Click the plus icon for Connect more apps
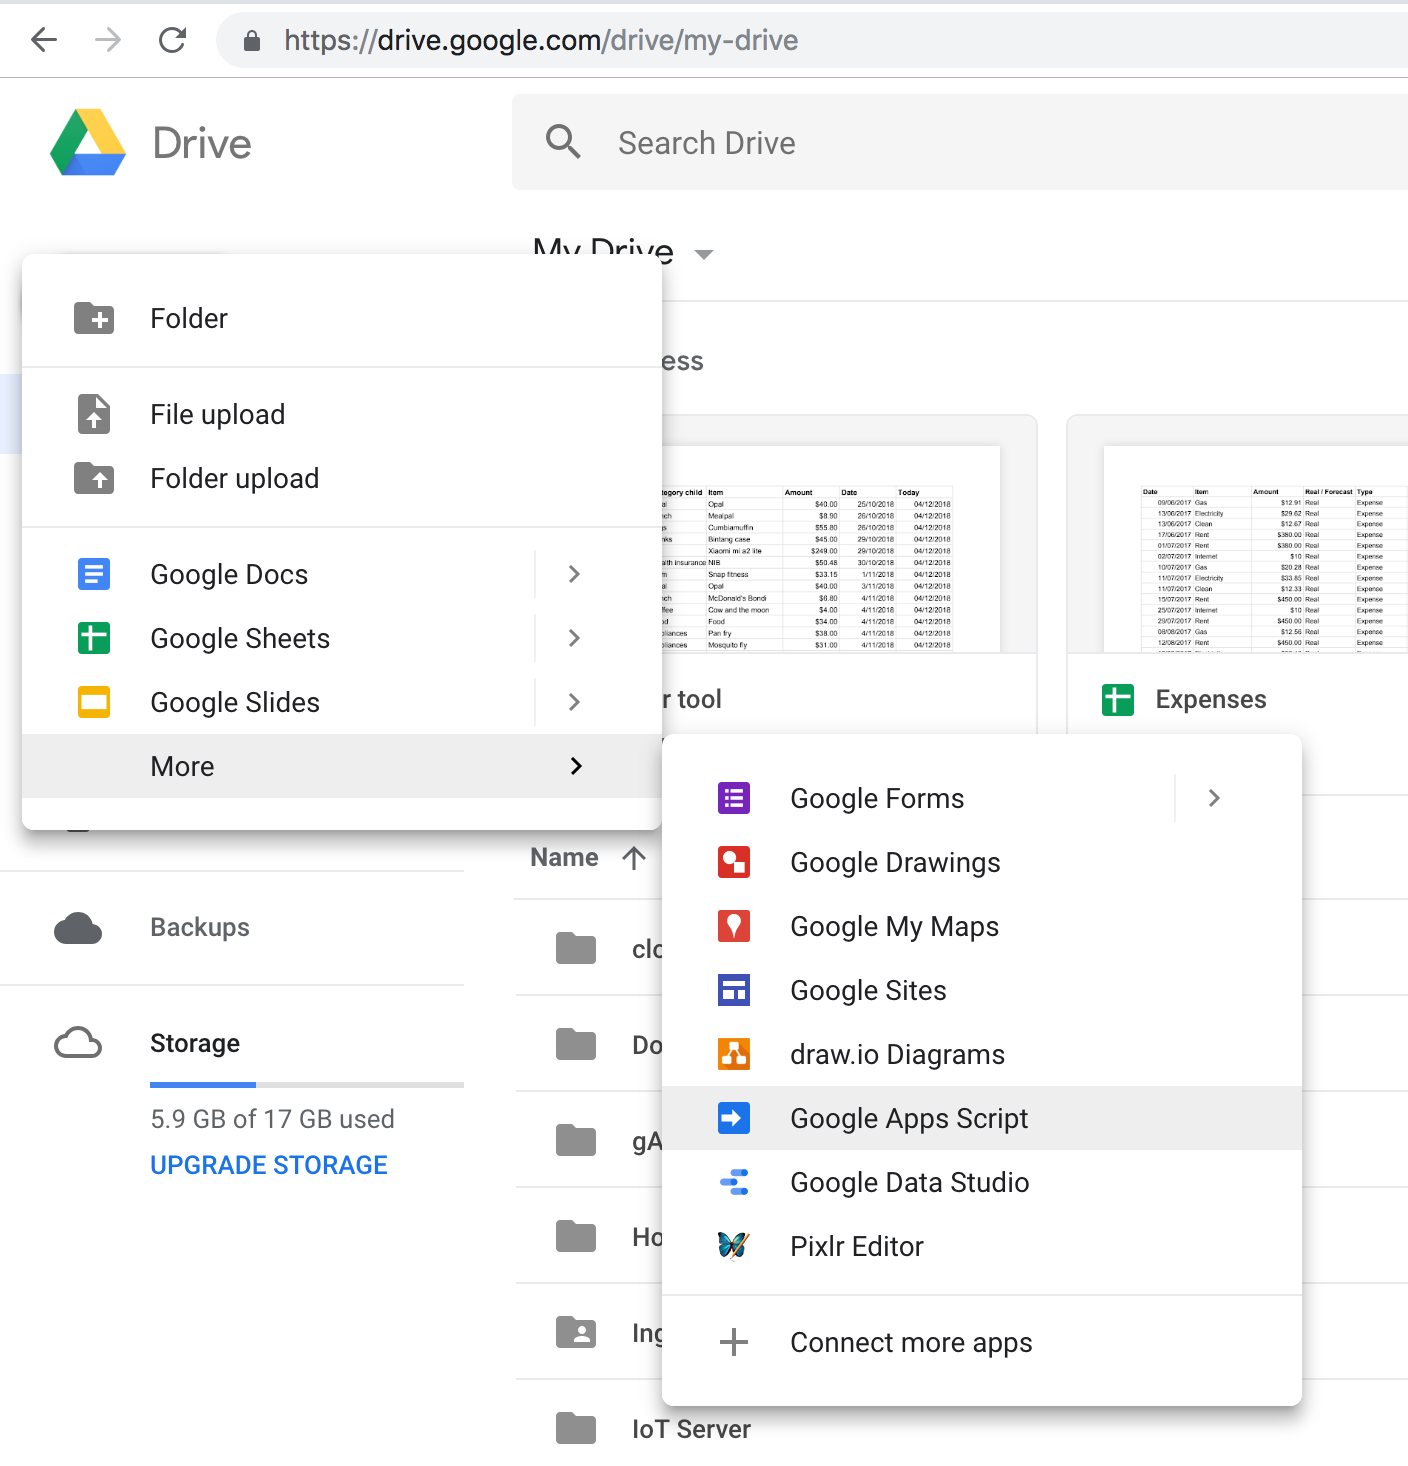 tap(734, 1342)
